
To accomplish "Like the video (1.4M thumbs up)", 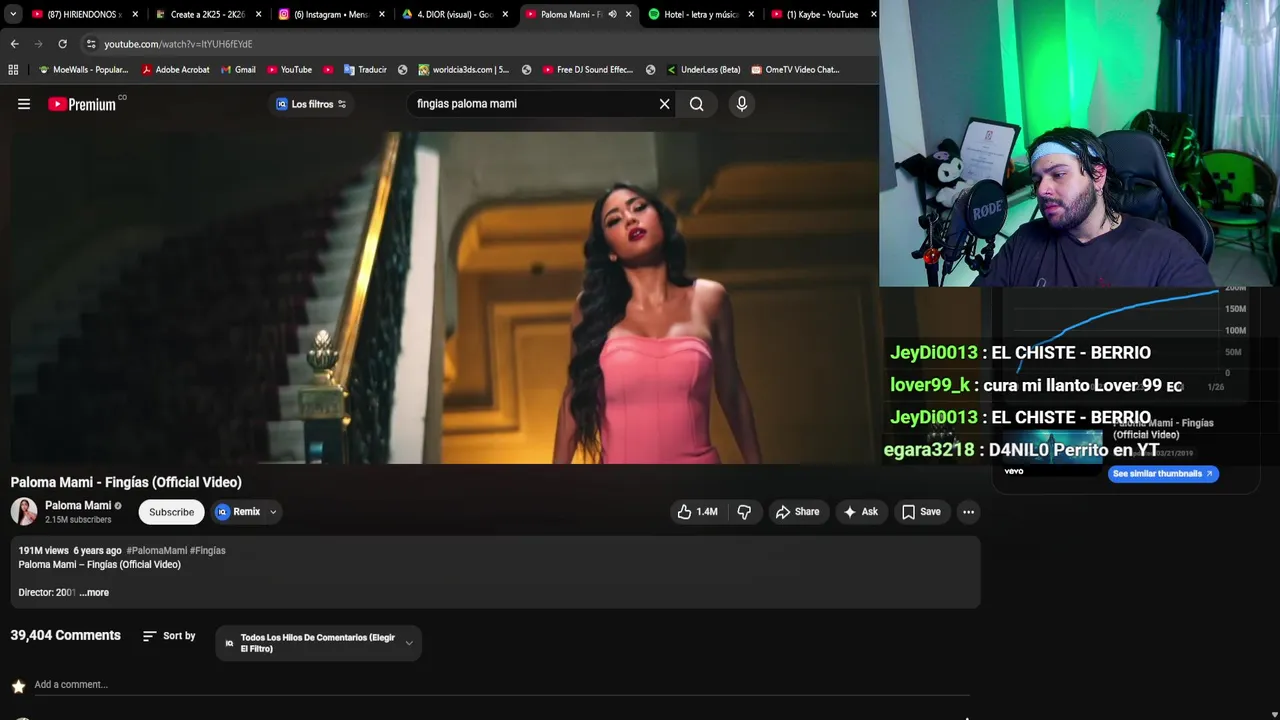I will [698, 512].
